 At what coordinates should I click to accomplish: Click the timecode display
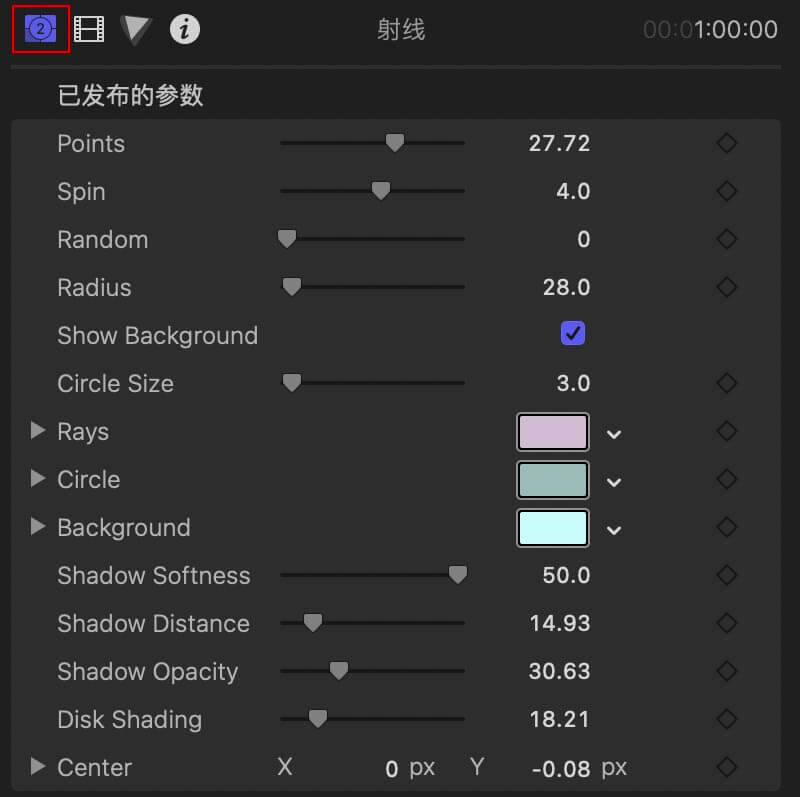pyautogui.click(x=710, y=30)
